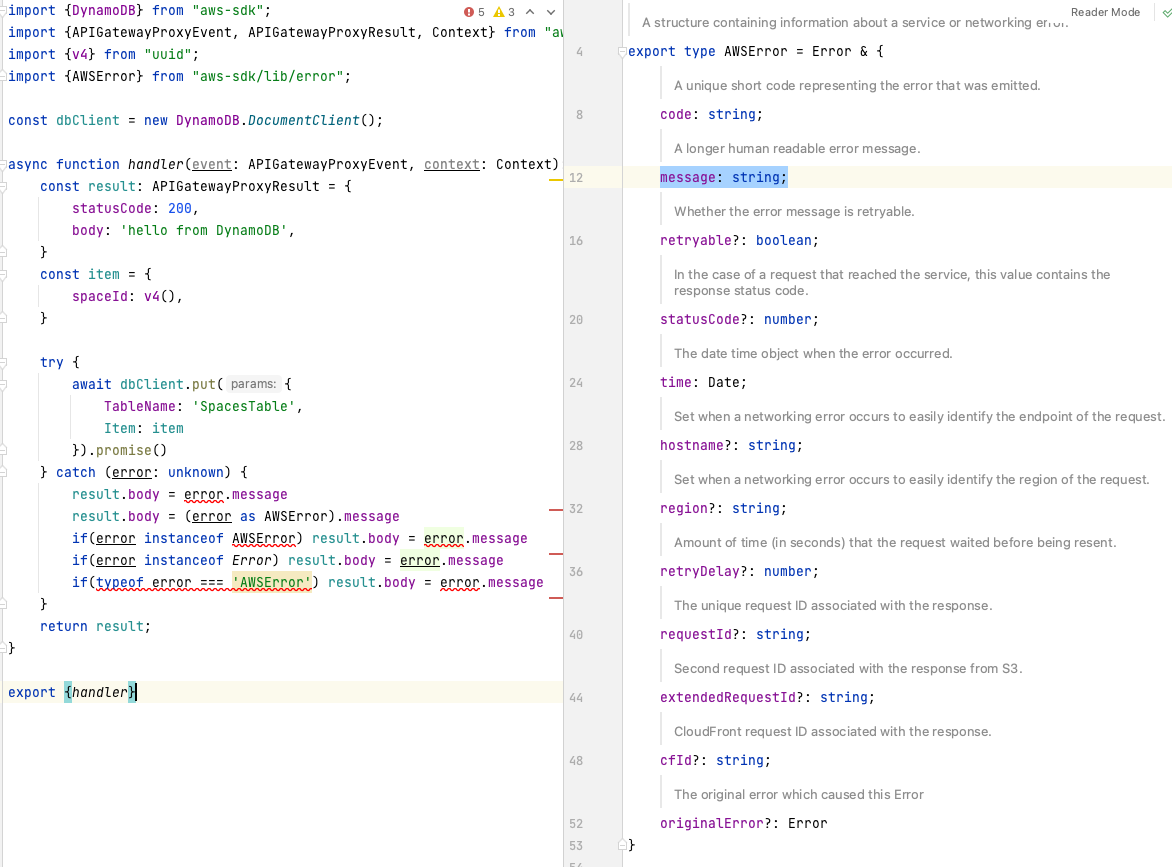Click spaceId: v4() line

(127, 297)
